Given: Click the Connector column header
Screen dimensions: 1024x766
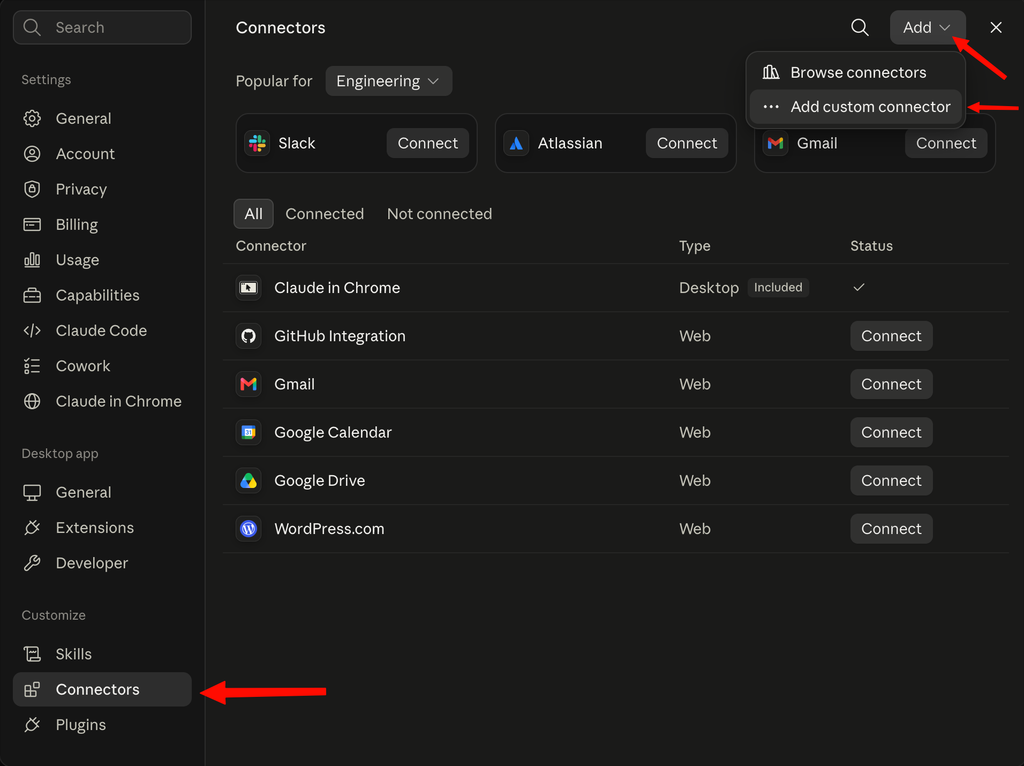Looking at the screenshot, I should point(271,246).
